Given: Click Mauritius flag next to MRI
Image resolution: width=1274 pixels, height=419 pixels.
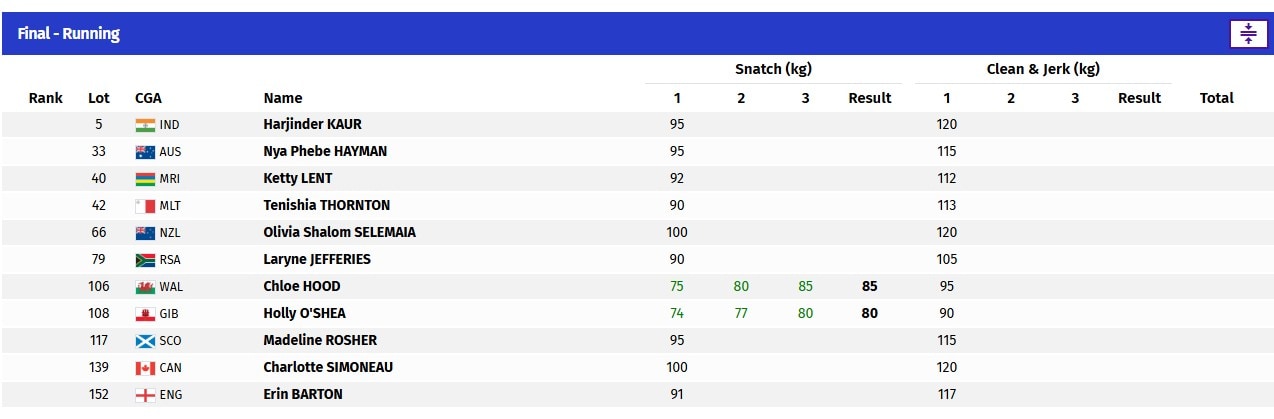Looking at the screenshot, I should coord(145,179).
